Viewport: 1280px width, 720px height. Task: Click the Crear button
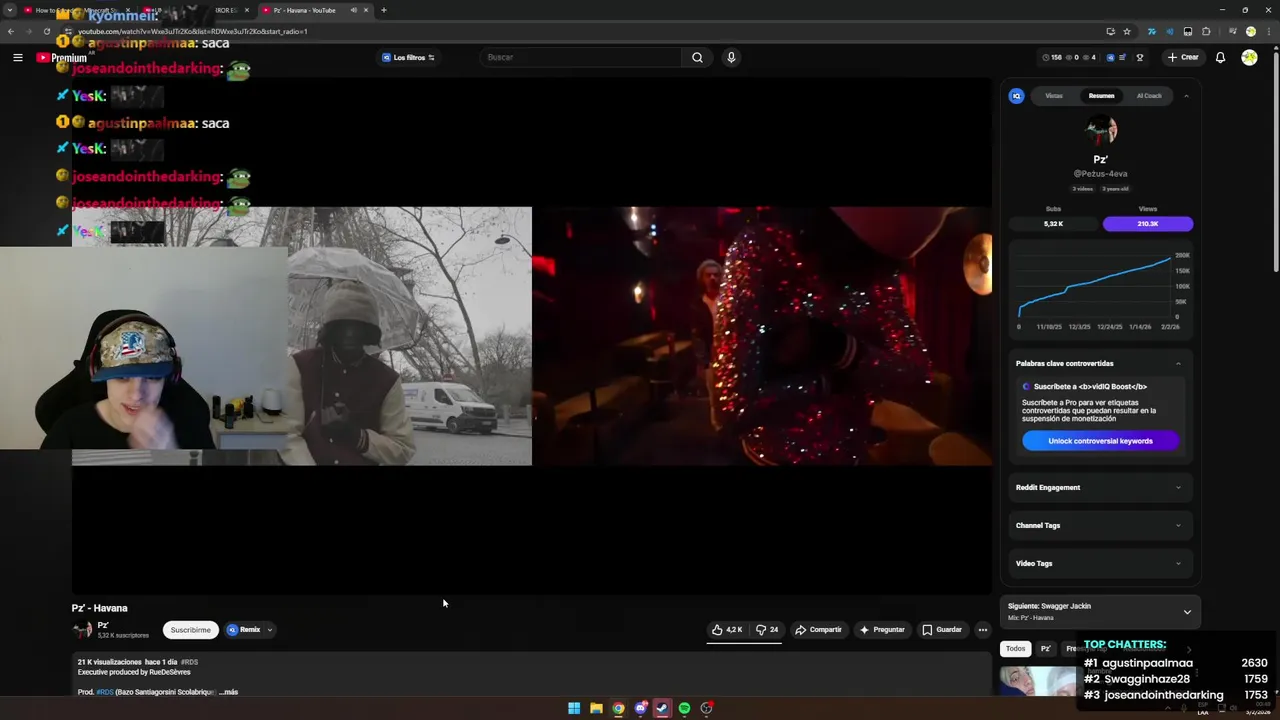click(1183, 57)
